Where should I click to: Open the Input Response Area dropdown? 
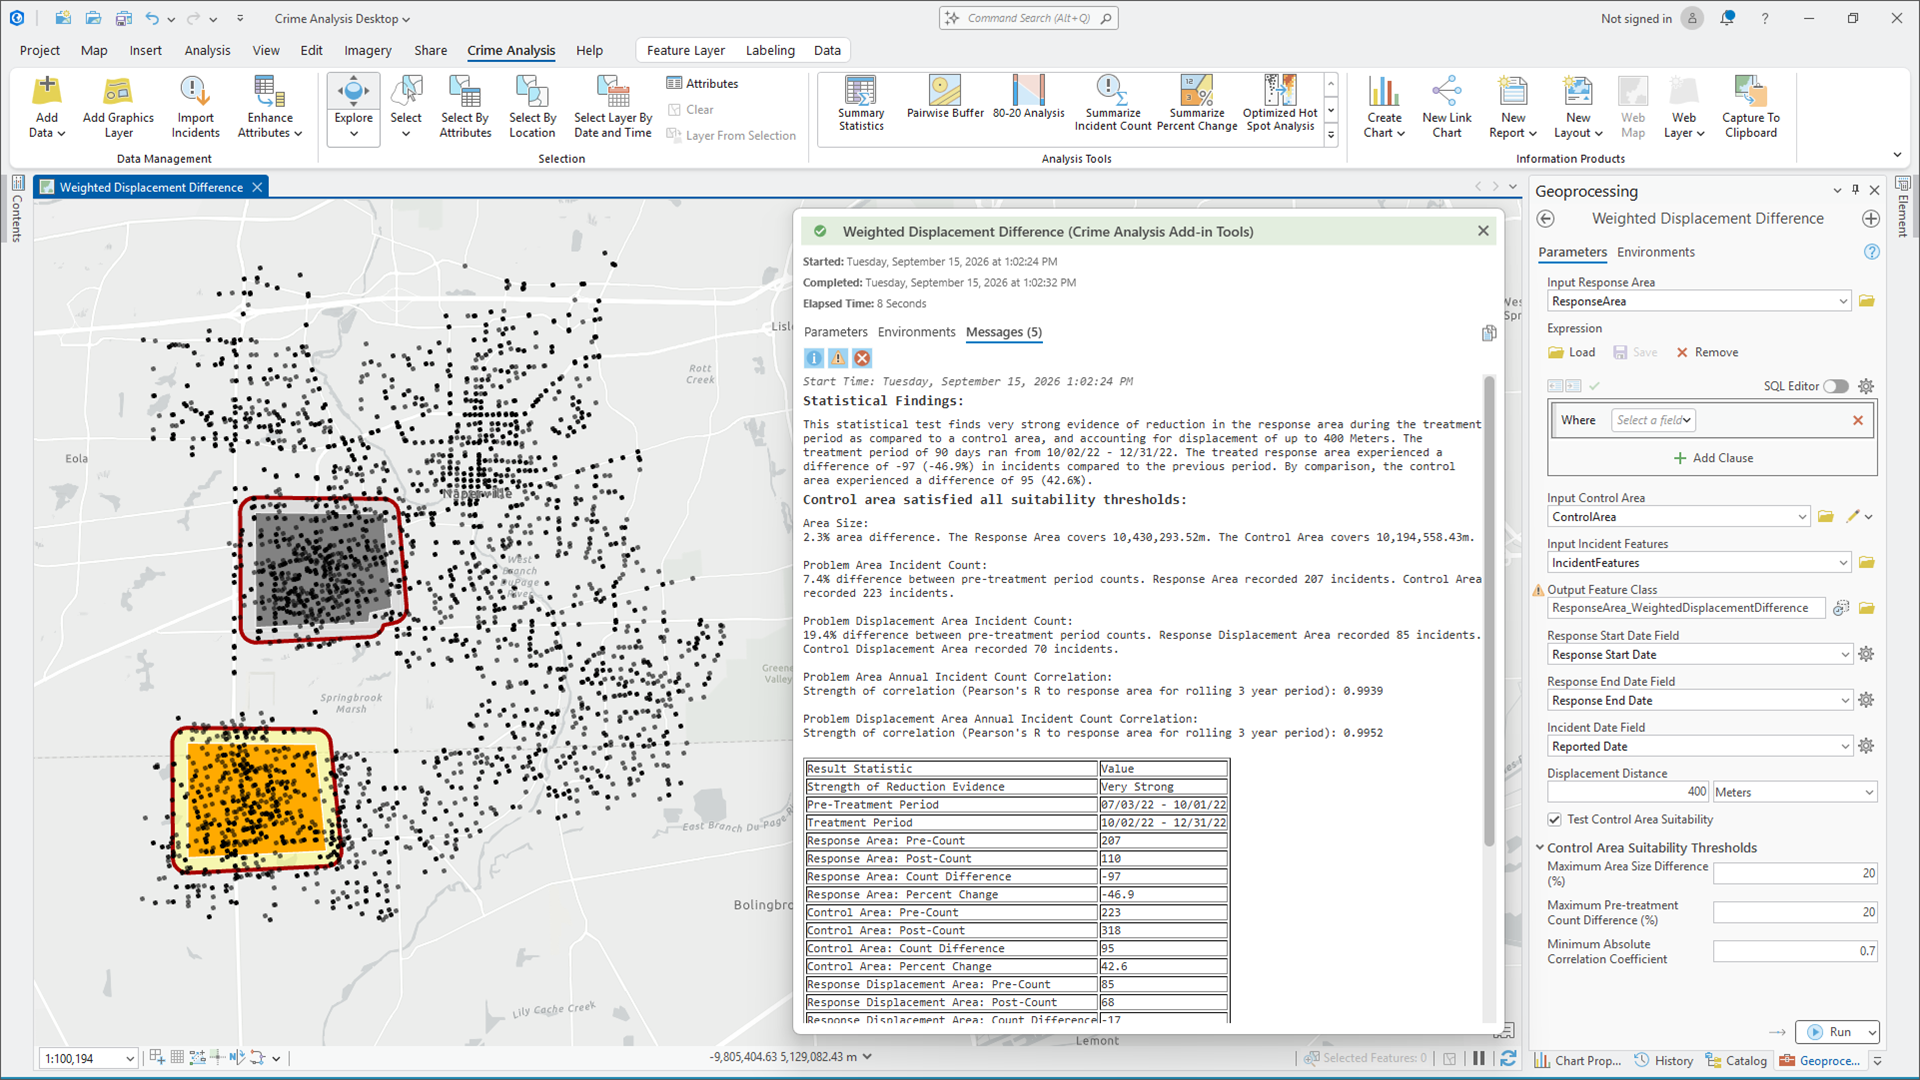pos(1843,301)
